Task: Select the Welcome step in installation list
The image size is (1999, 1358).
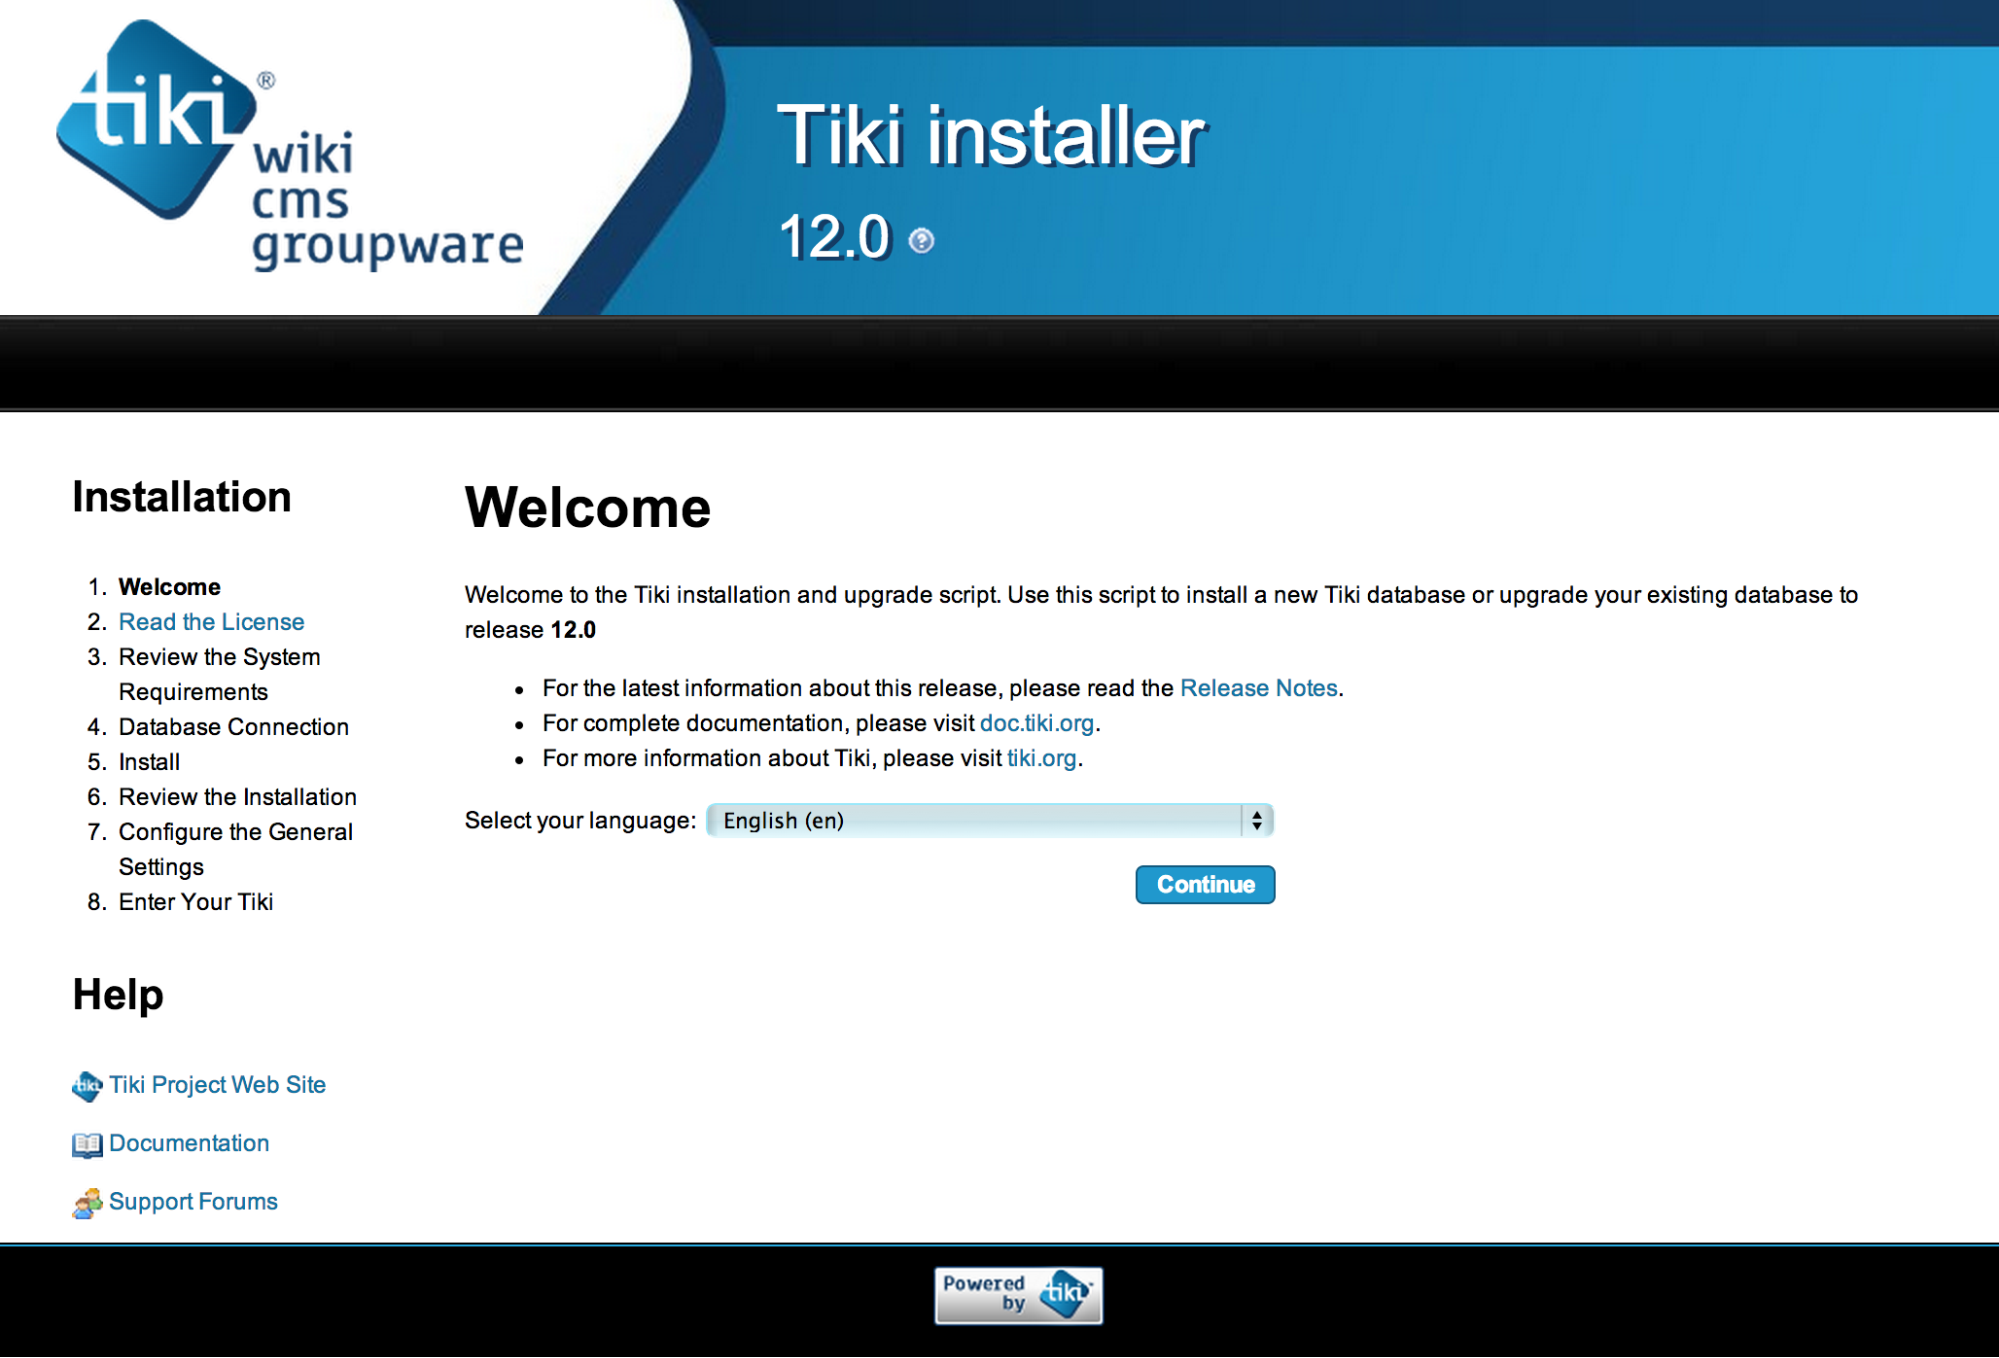Action: point(169,587)
